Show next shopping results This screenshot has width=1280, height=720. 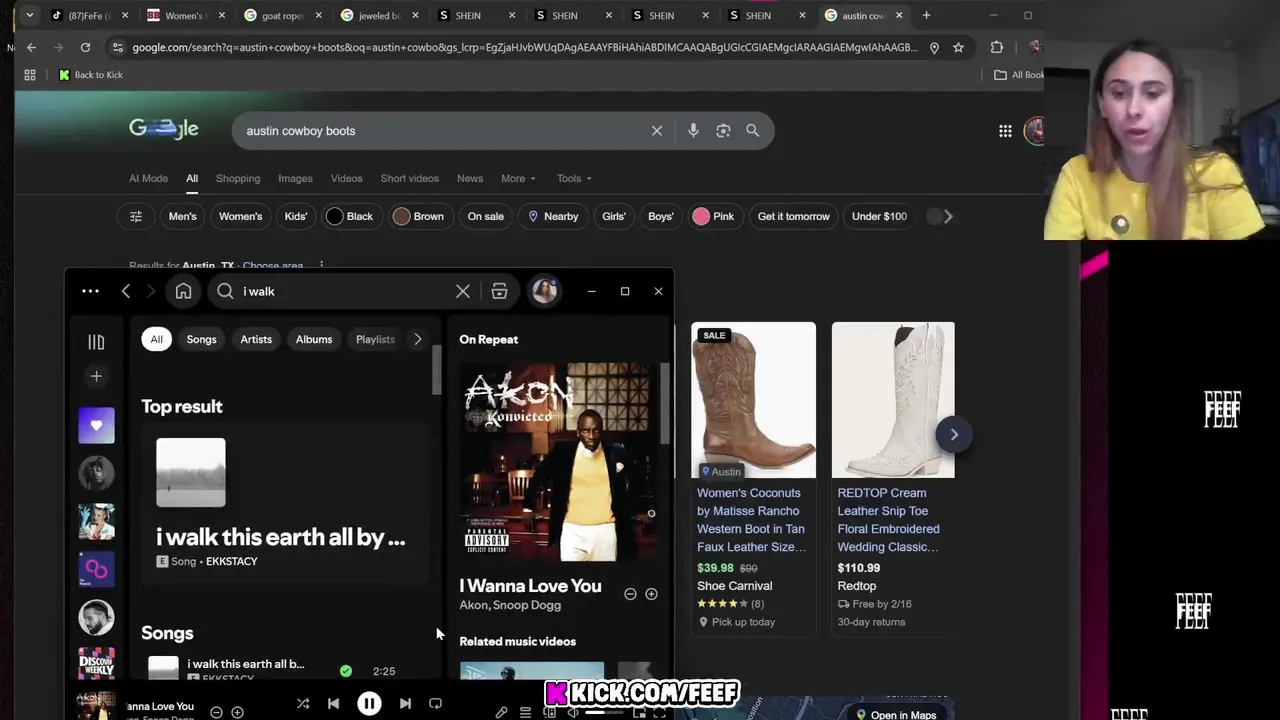(x=953, y=434)
